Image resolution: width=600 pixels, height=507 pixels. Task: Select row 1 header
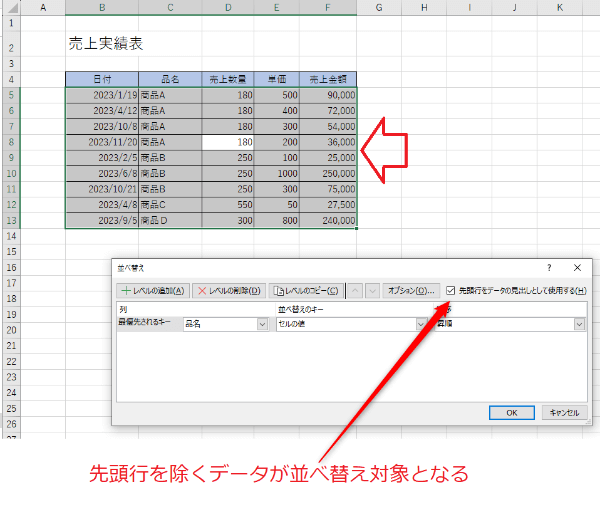[x=11, y=23]
